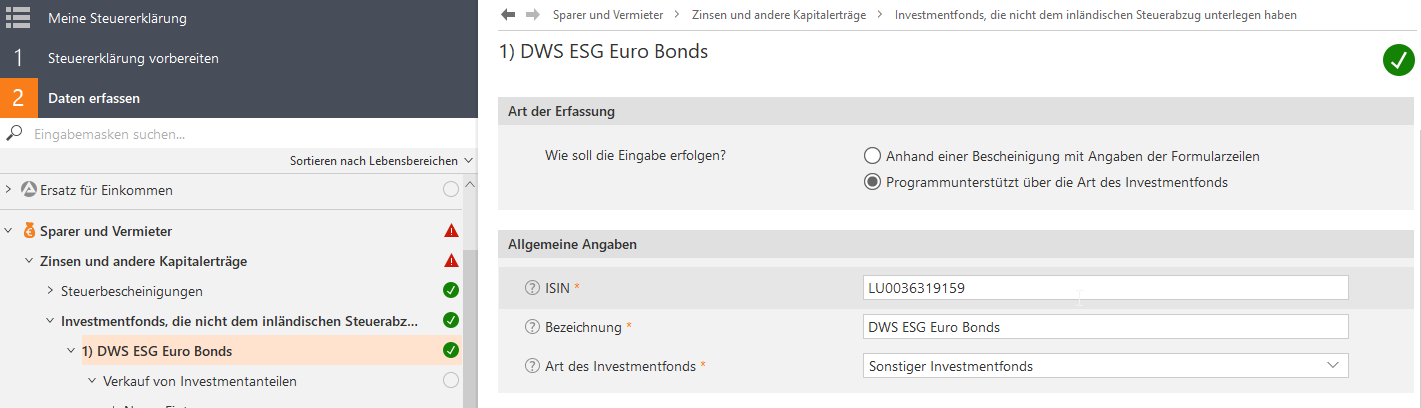The image size is (1421, 408).
Task: Select 'Programmunterstützt über die Art' radio option
Action: click(x=872, y=182)
